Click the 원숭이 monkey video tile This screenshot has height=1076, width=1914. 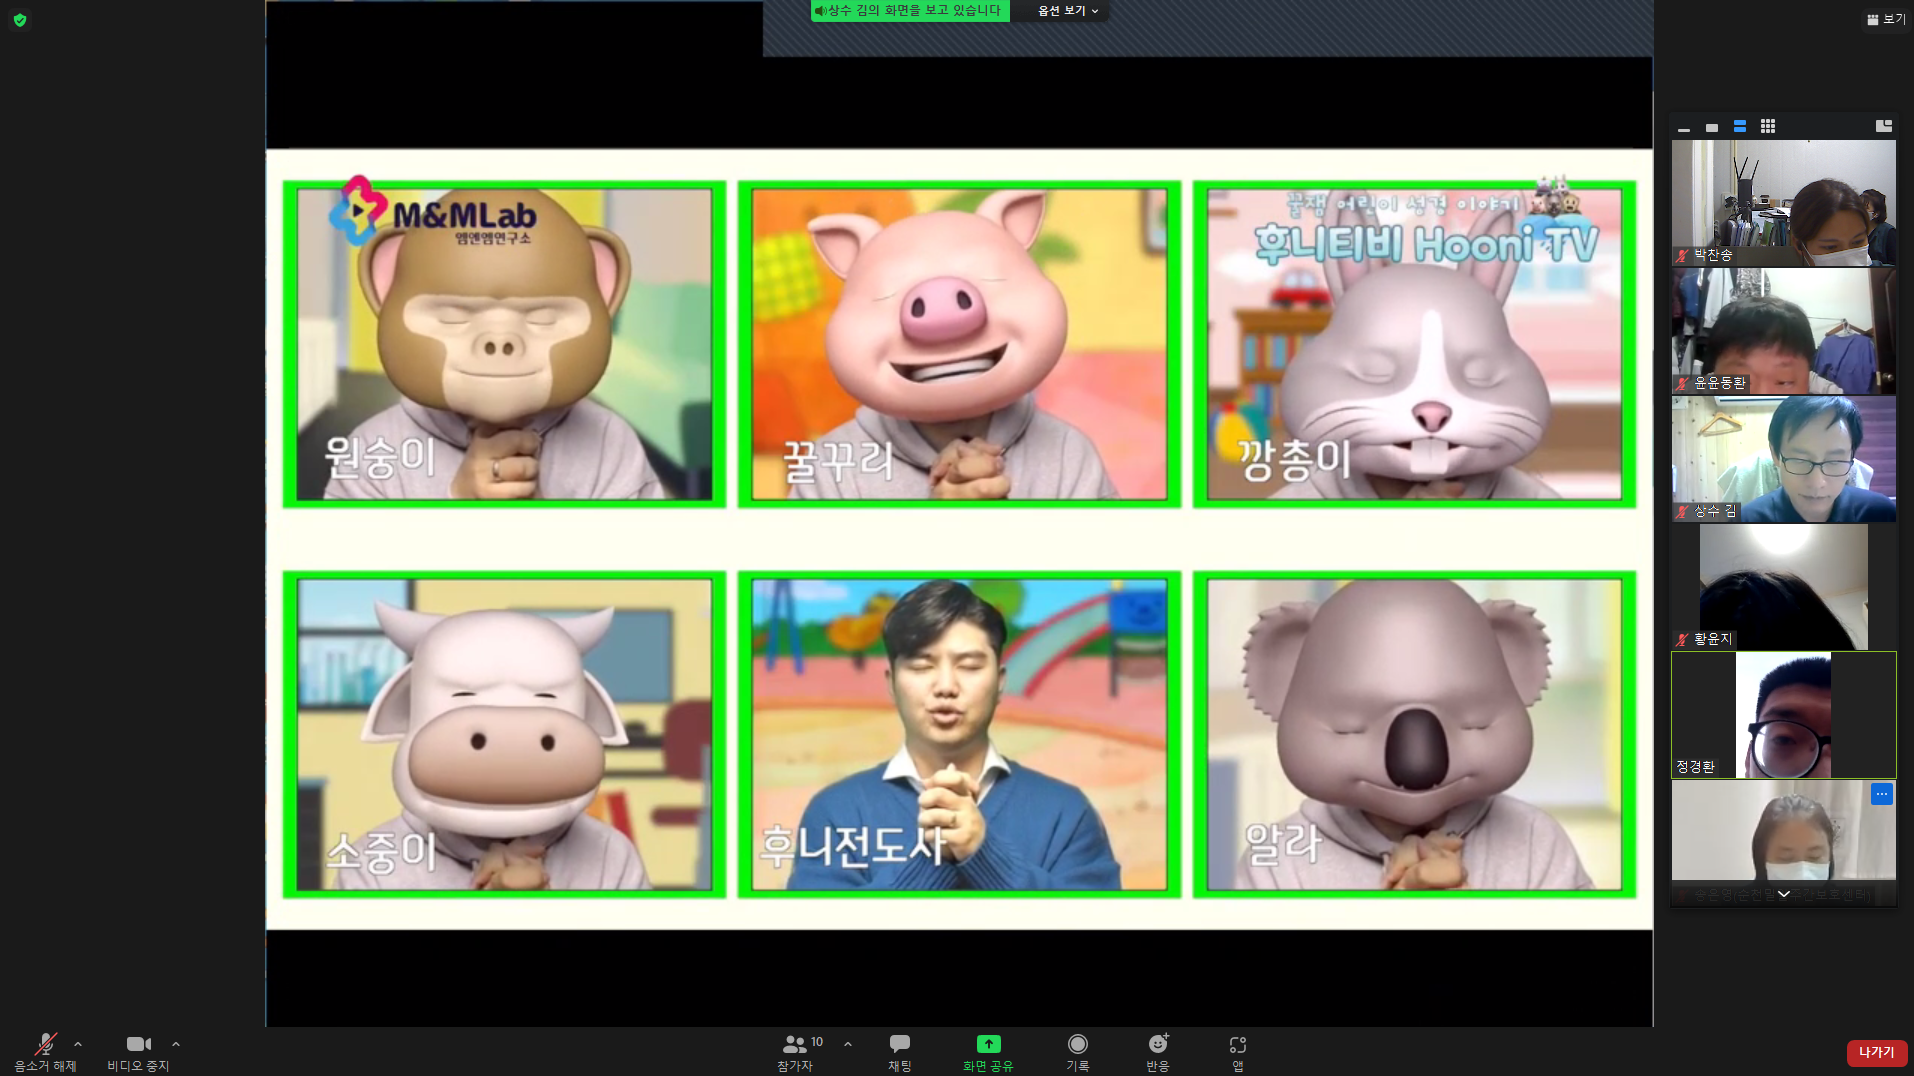click(x=504, y=344)
